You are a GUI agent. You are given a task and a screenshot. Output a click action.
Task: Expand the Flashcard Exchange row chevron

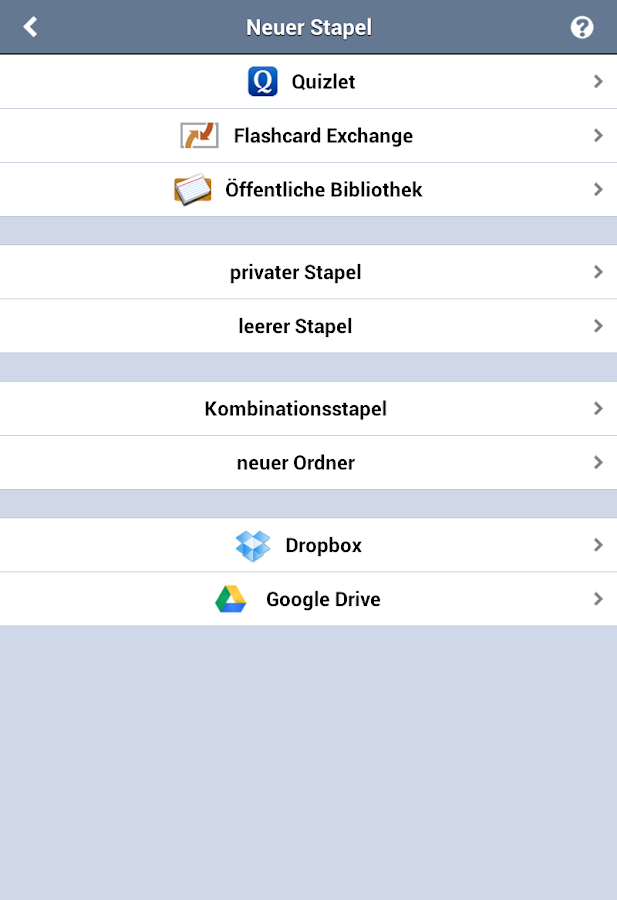click(598, 135)
